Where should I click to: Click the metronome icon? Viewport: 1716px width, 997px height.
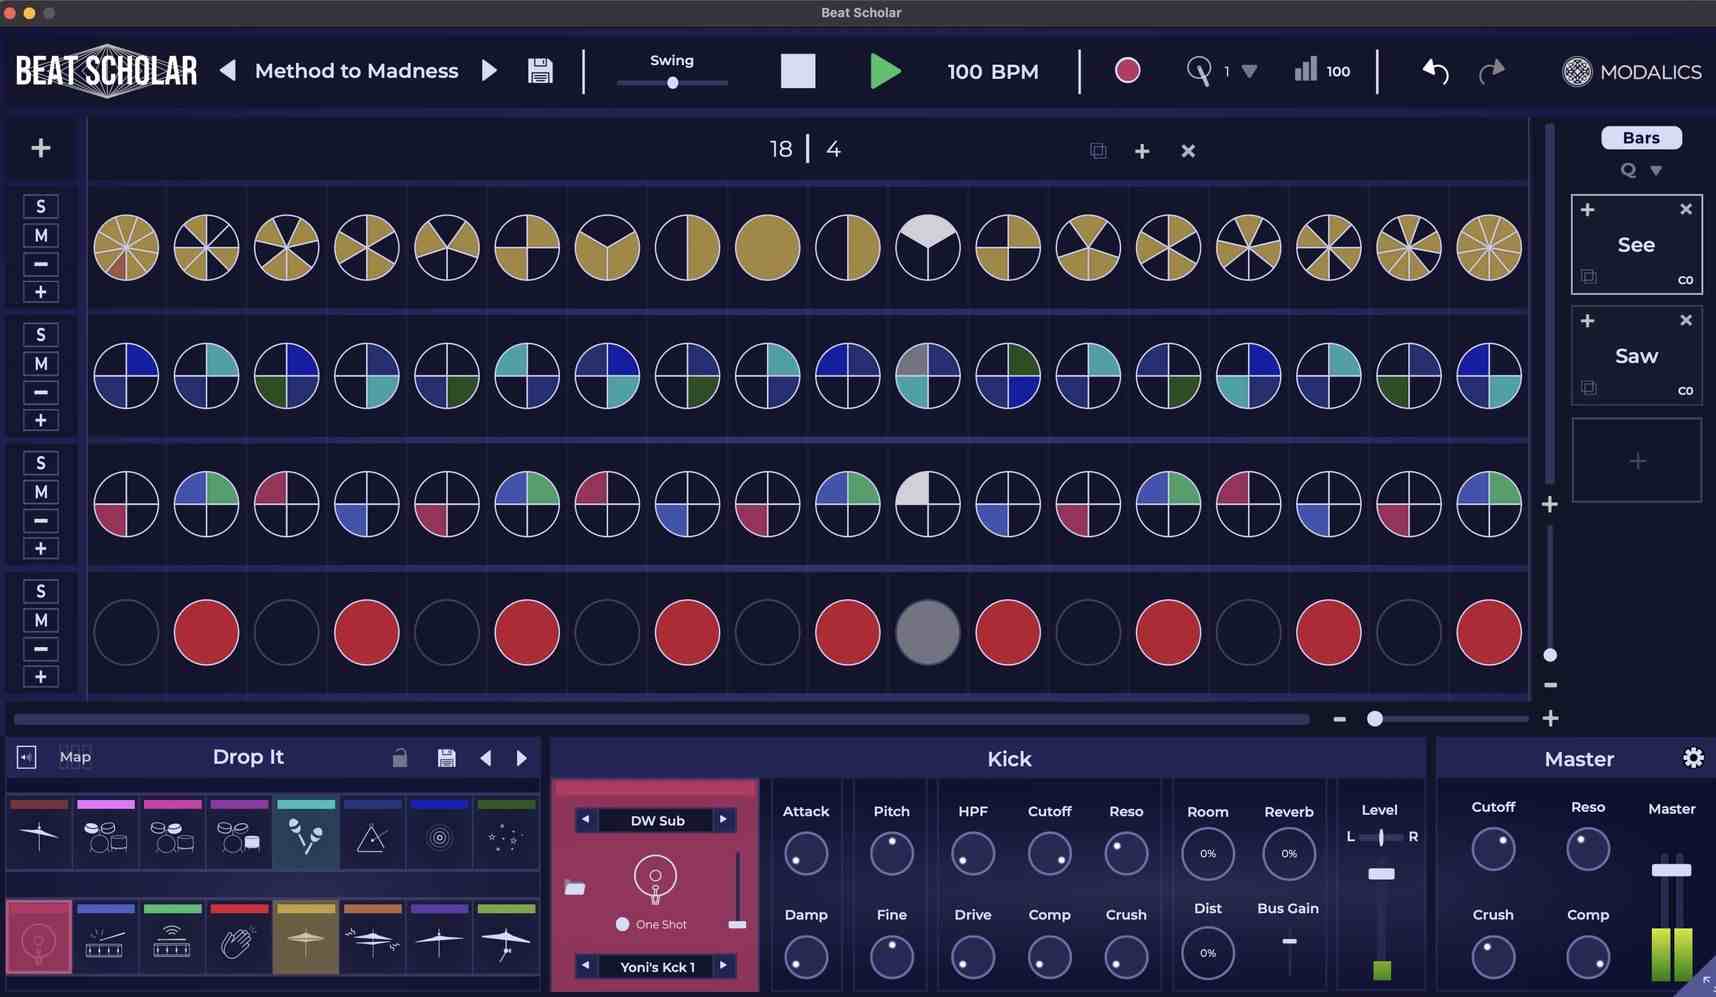[x=1198, y=71]
